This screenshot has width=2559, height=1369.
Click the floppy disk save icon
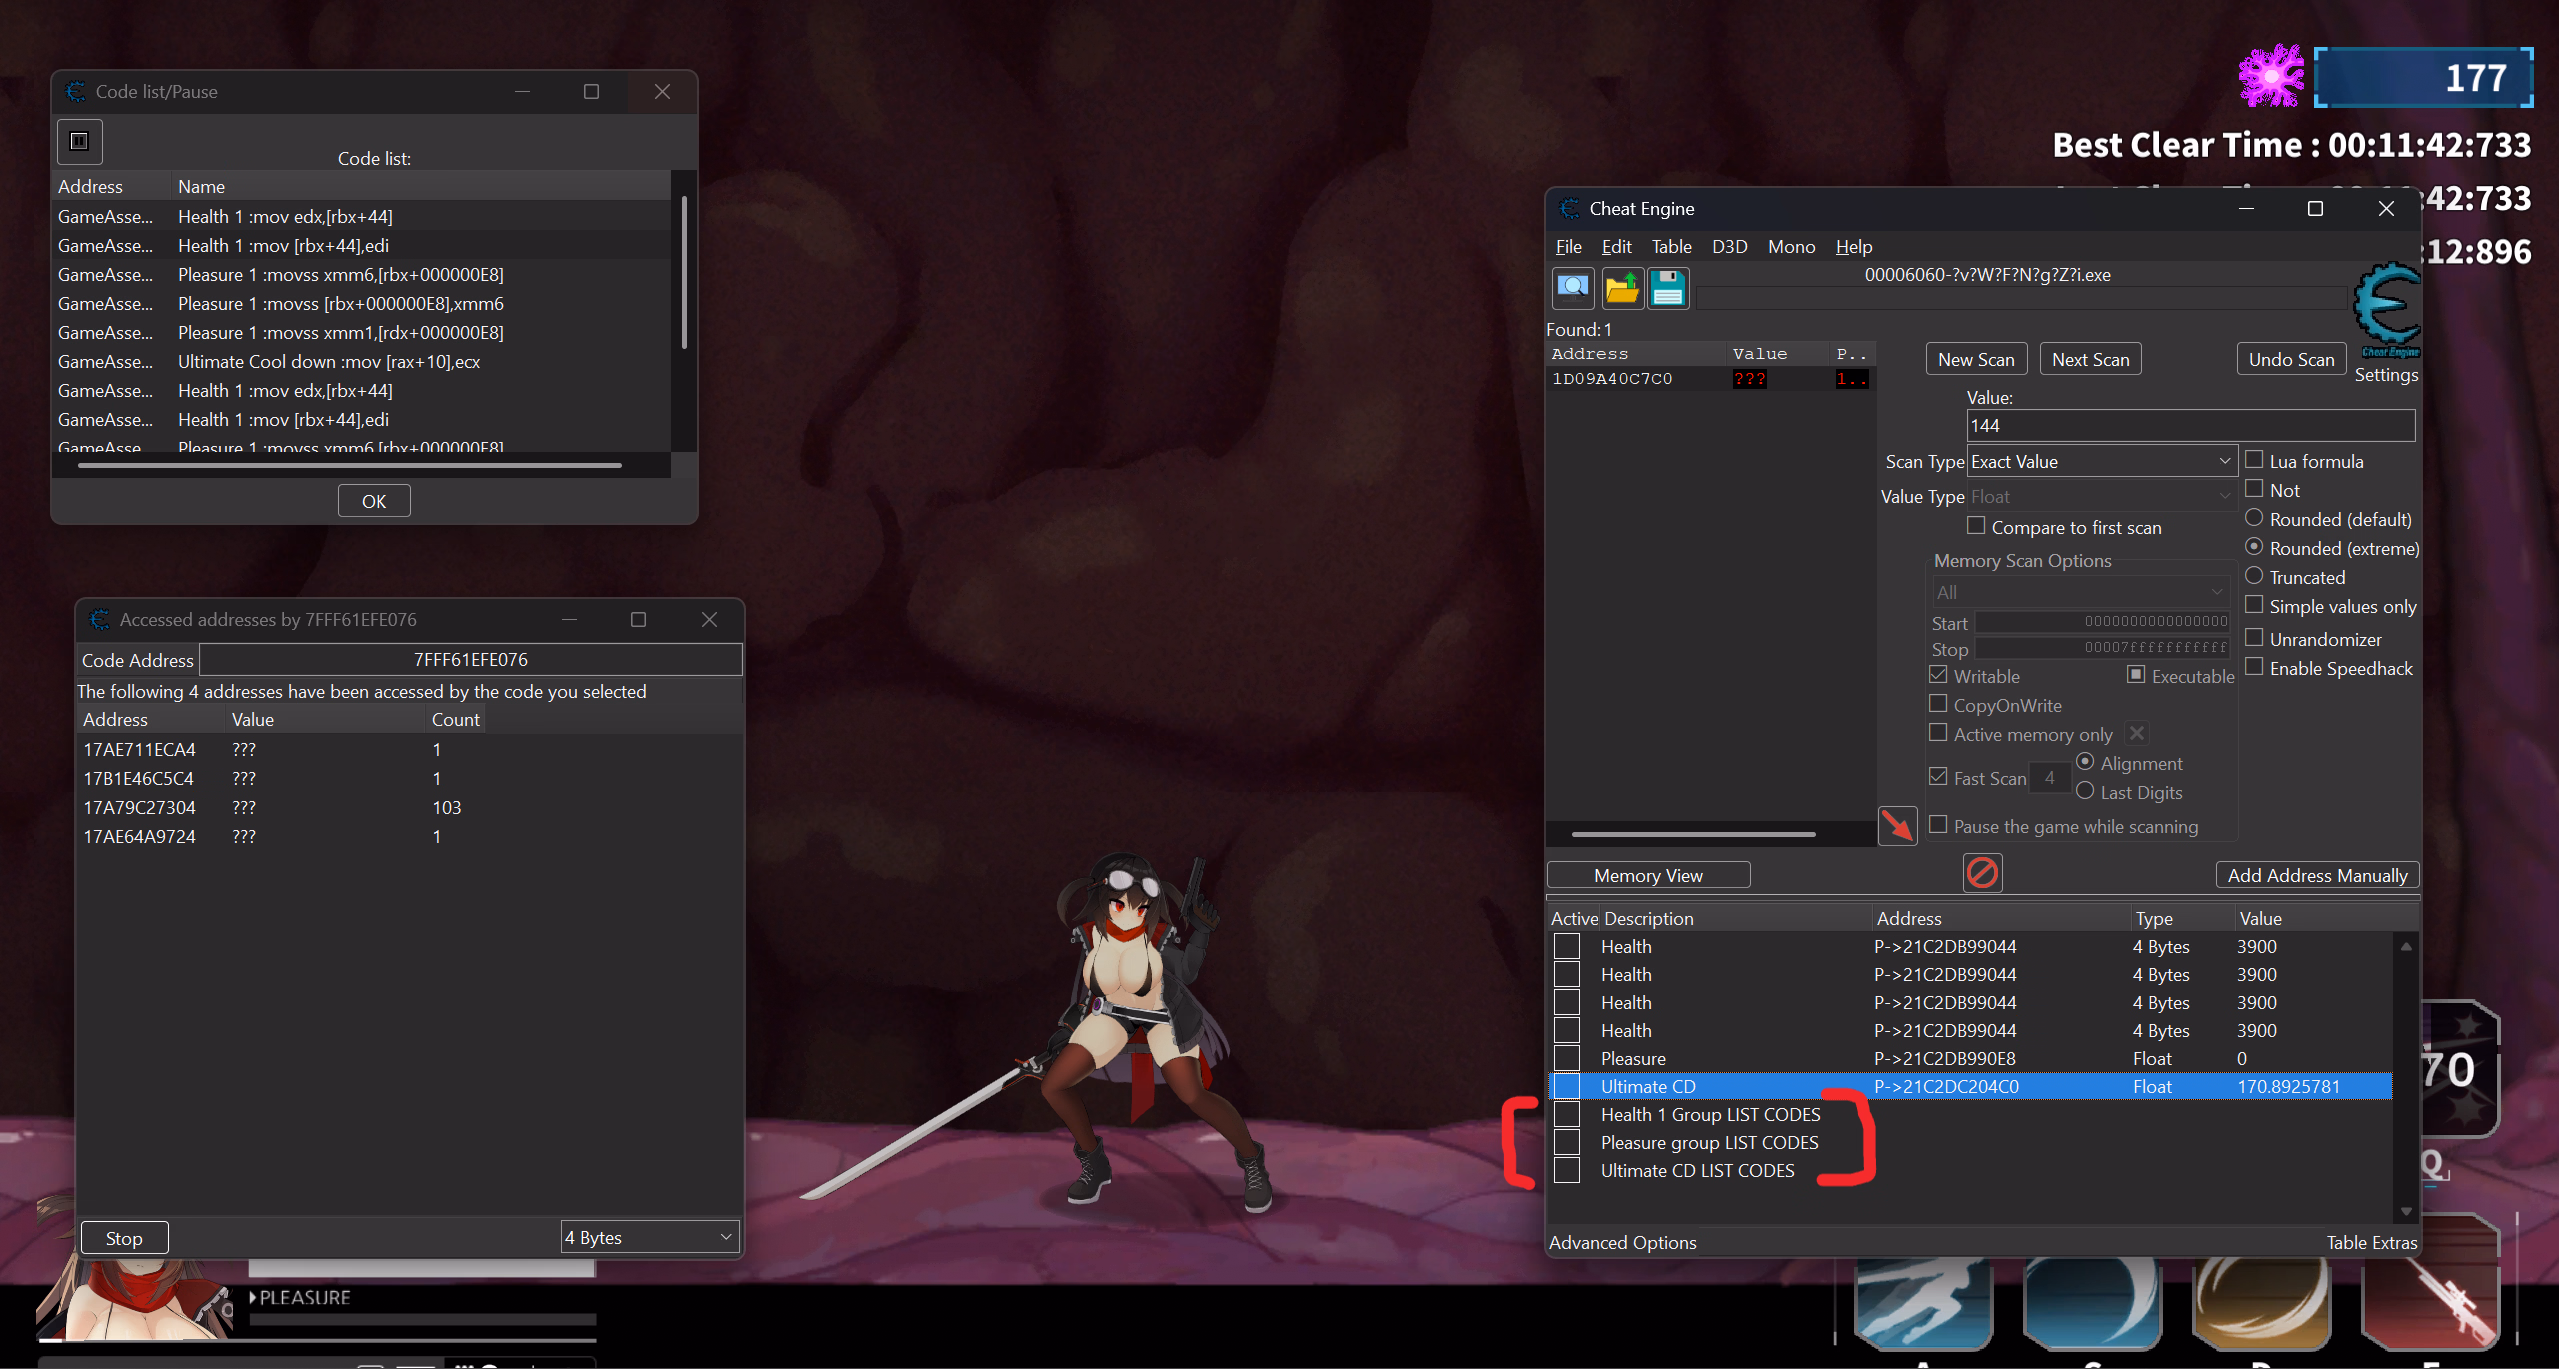[x=1668, y=288]
